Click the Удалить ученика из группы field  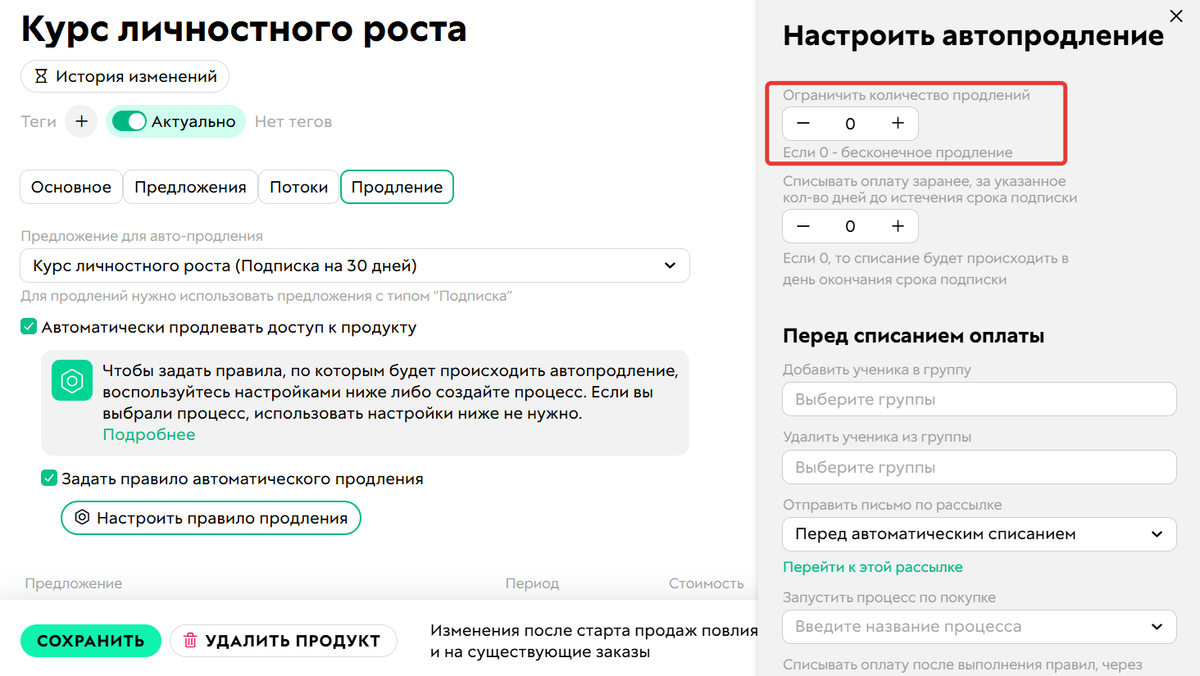click(979, 467)
